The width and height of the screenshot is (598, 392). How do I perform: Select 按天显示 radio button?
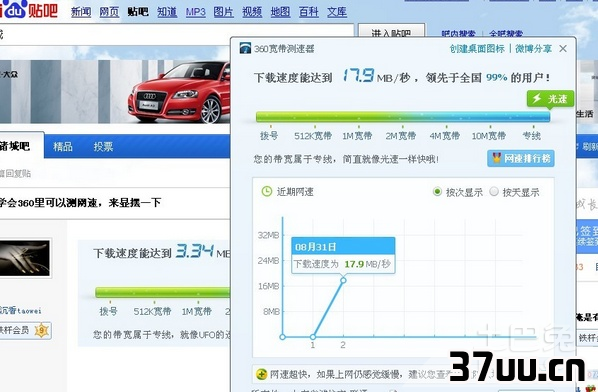pyautogui.click(x=494, y=191)
